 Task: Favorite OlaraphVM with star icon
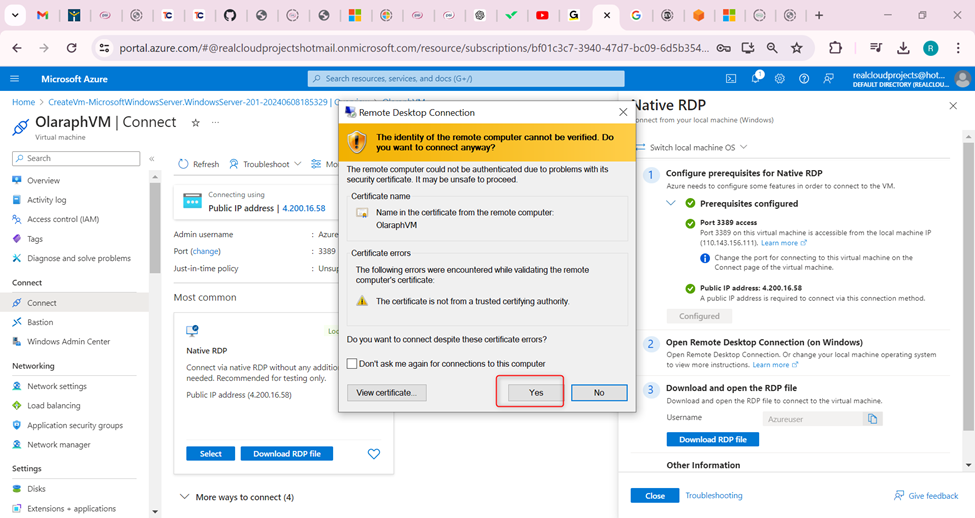coord(195,123)
